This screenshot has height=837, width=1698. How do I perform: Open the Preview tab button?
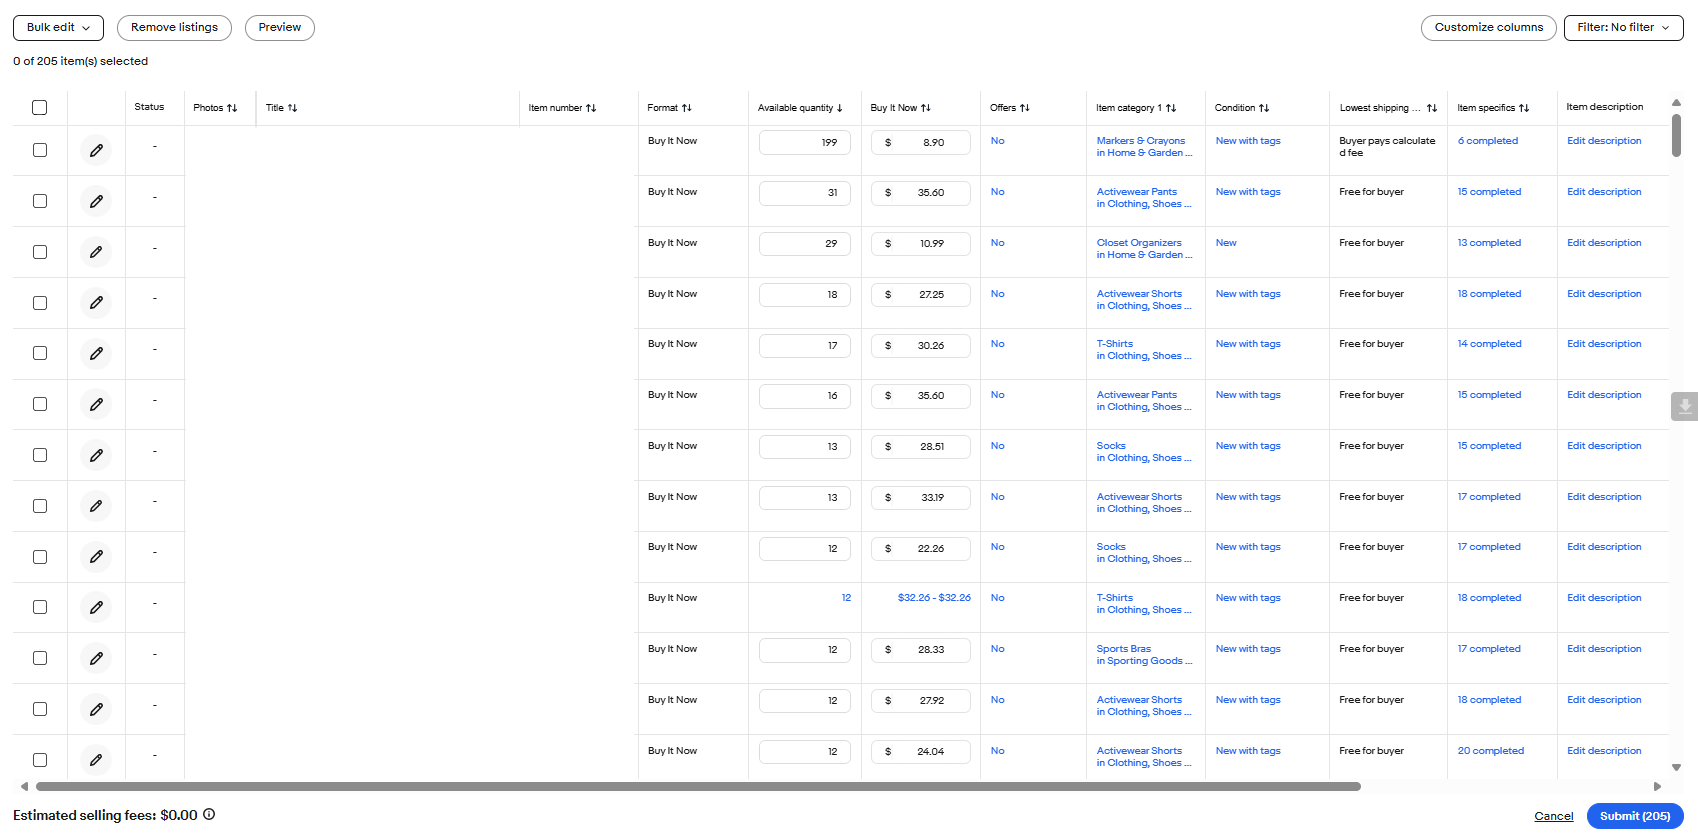click(280, 28)
